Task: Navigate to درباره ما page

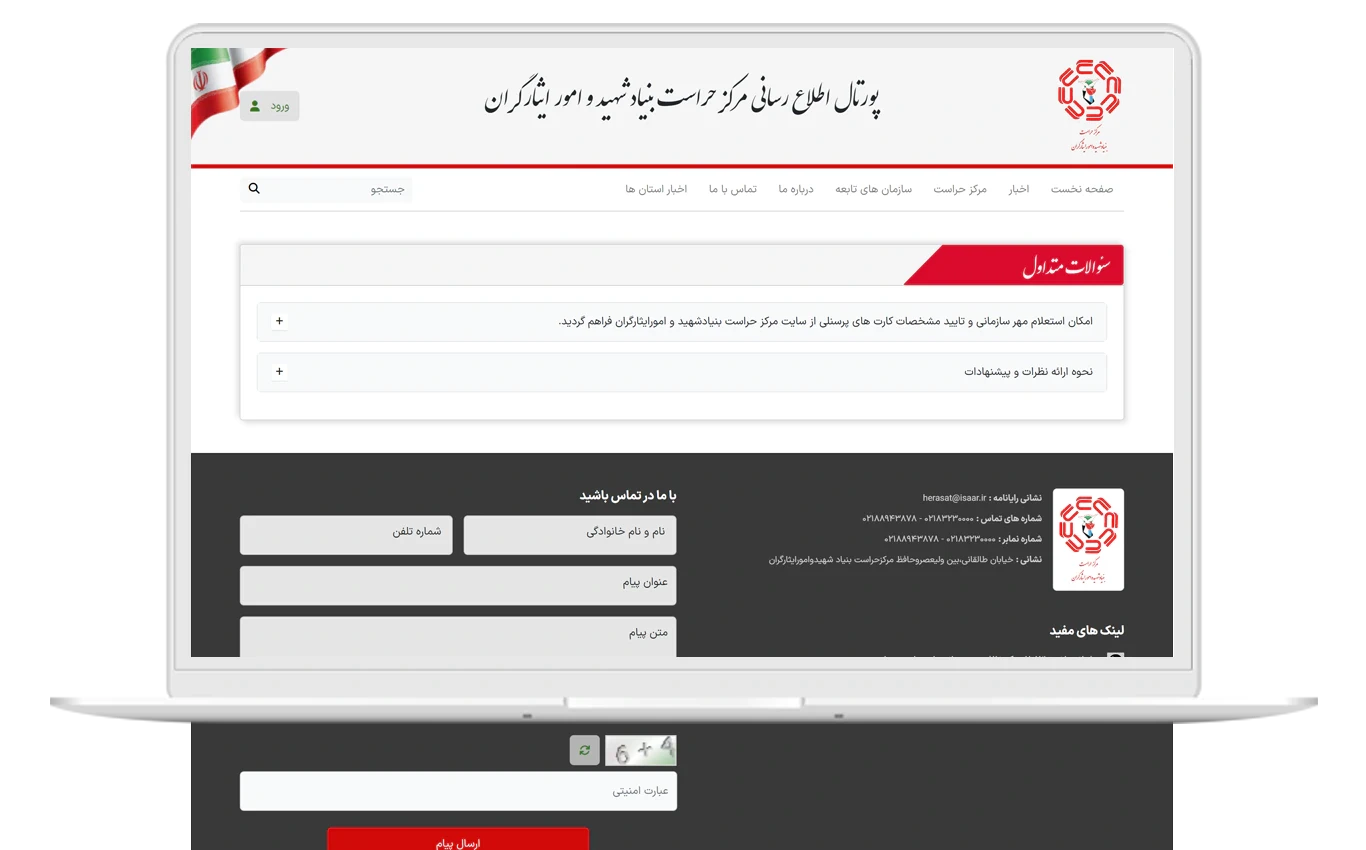Action: click(x=796, y=189)
